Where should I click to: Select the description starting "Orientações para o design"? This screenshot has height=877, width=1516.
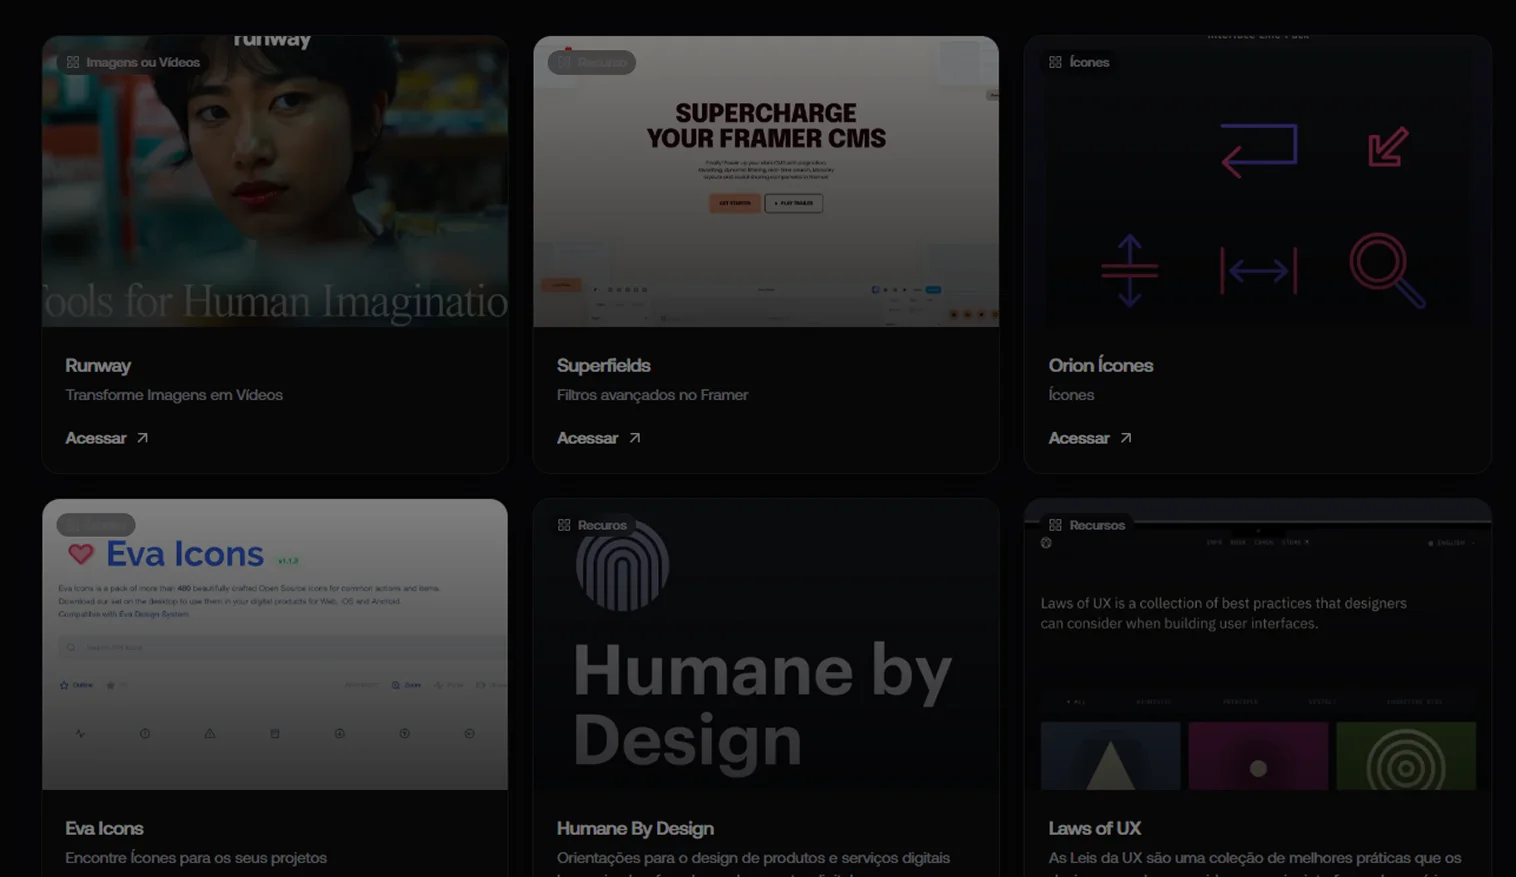[x=753, y=862]
